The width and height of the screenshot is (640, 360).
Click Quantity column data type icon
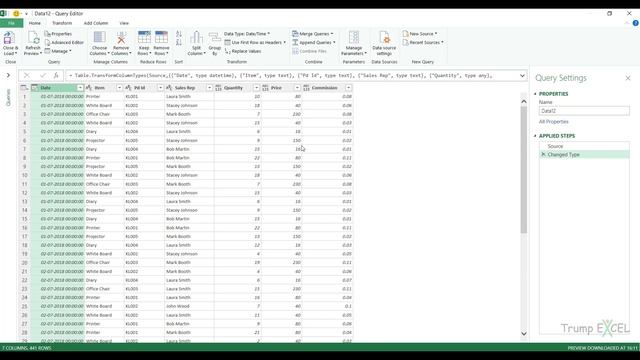pos(218,88)
